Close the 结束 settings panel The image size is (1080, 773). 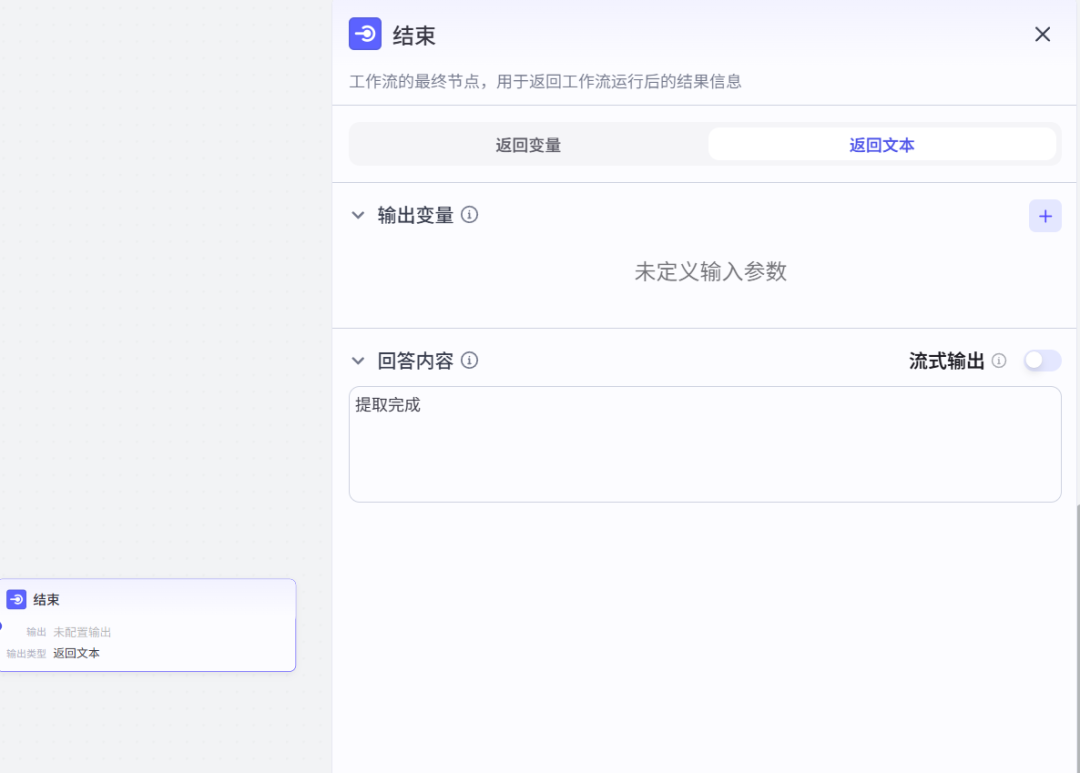point(1042,34)
